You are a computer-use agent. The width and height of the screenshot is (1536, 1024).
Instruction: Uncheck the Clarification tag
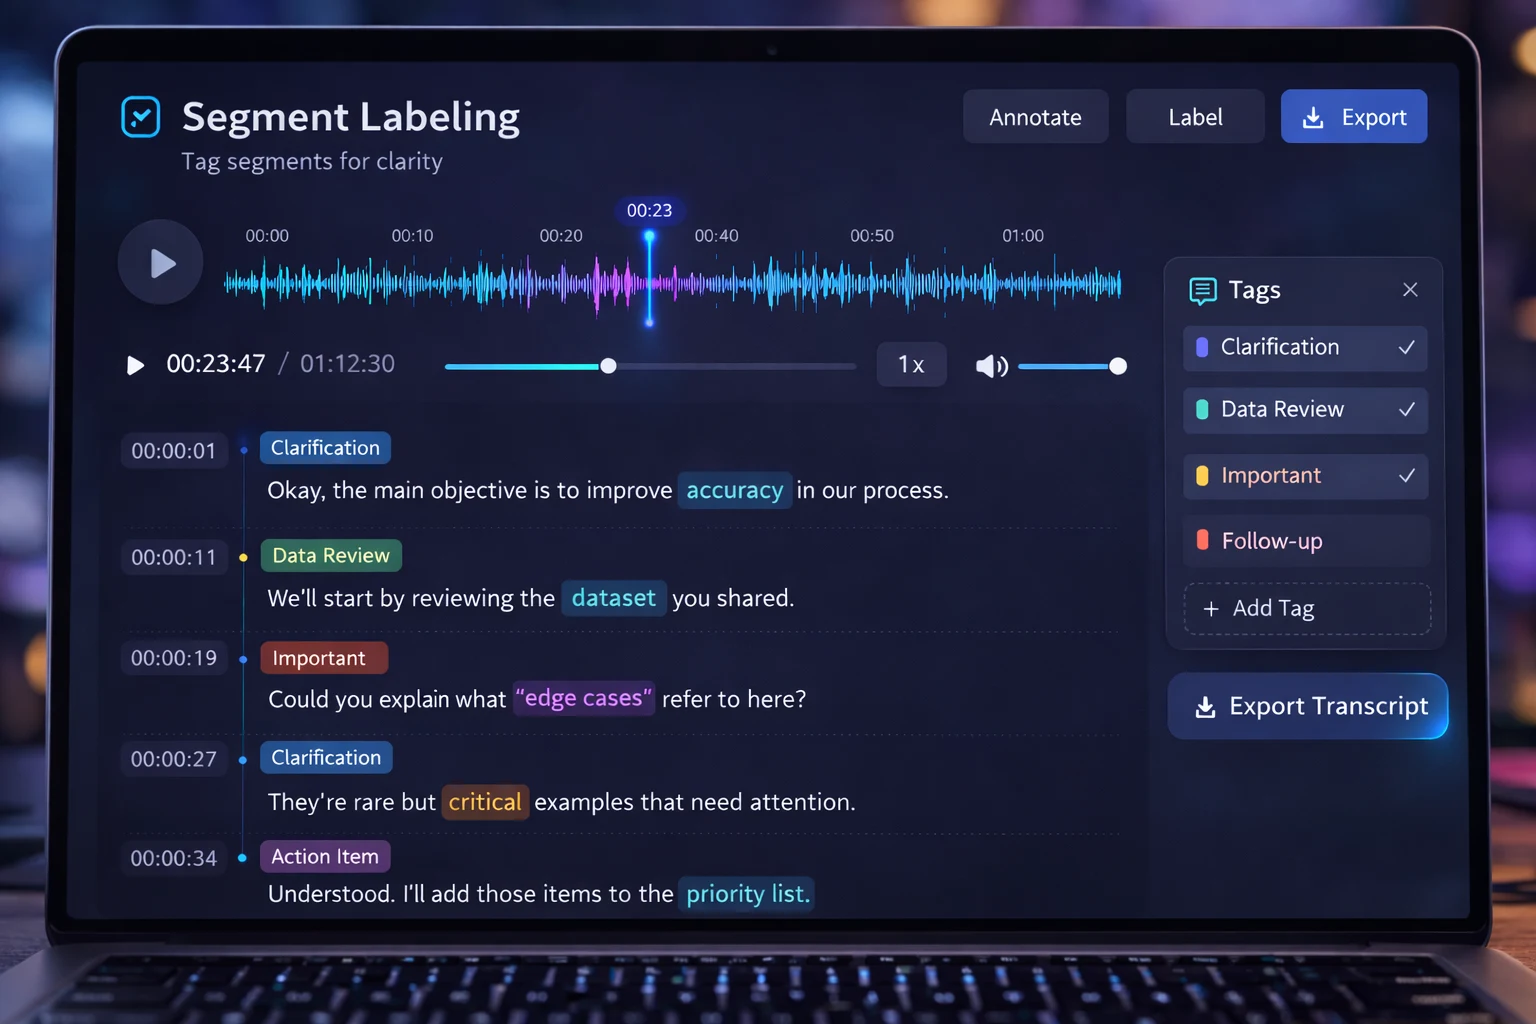point(1406,348)
